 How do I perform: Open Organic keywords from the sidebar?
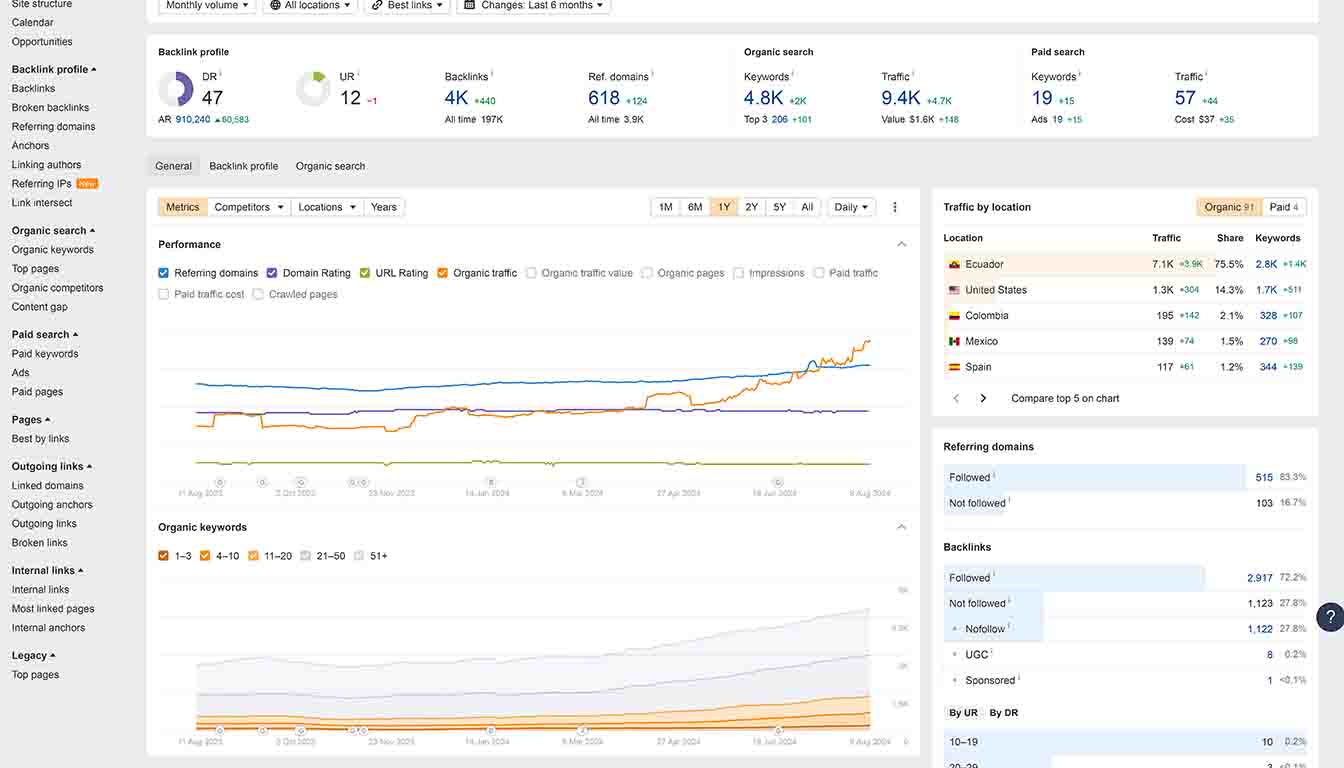pyautogui.click(x=52, y=249)
